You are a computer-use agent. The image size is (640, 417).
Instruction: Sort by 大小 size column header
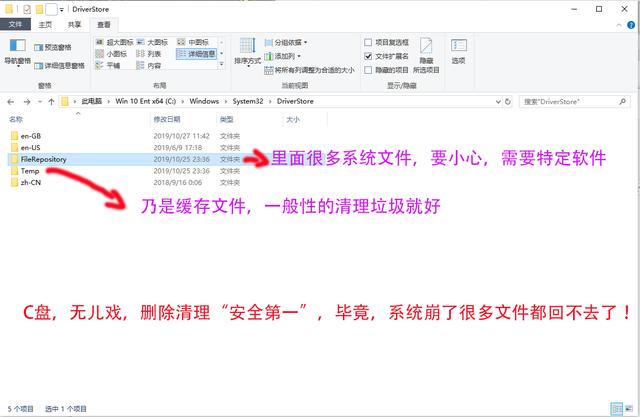(304, 120)
